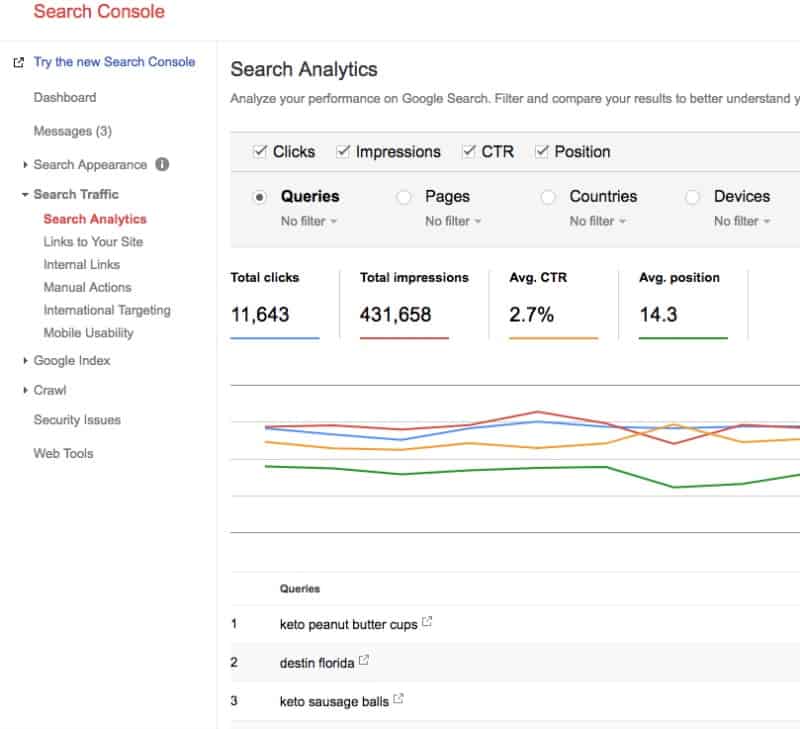Viewport: 800px width, 729px height.
Task: Open Security Issues in the sidebar
Action: (x=77, y=420)
